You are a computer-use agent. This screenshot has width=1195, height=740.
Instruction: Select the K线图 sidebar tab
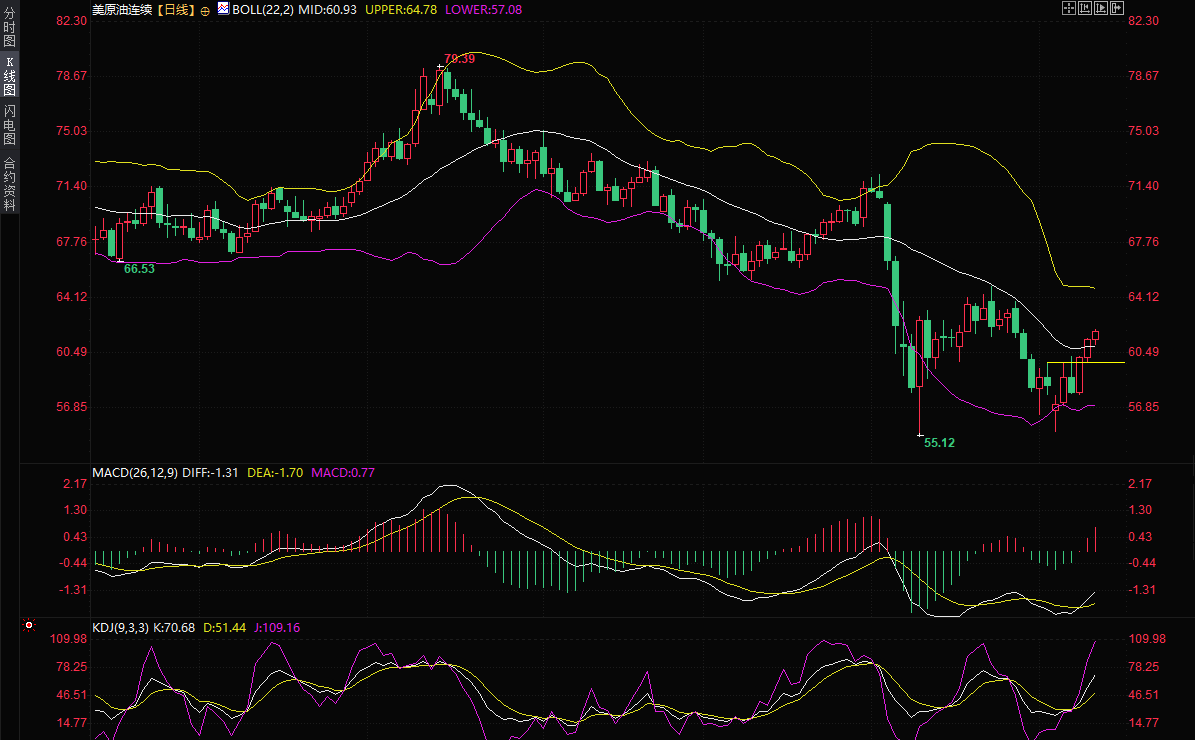(9, 76)
